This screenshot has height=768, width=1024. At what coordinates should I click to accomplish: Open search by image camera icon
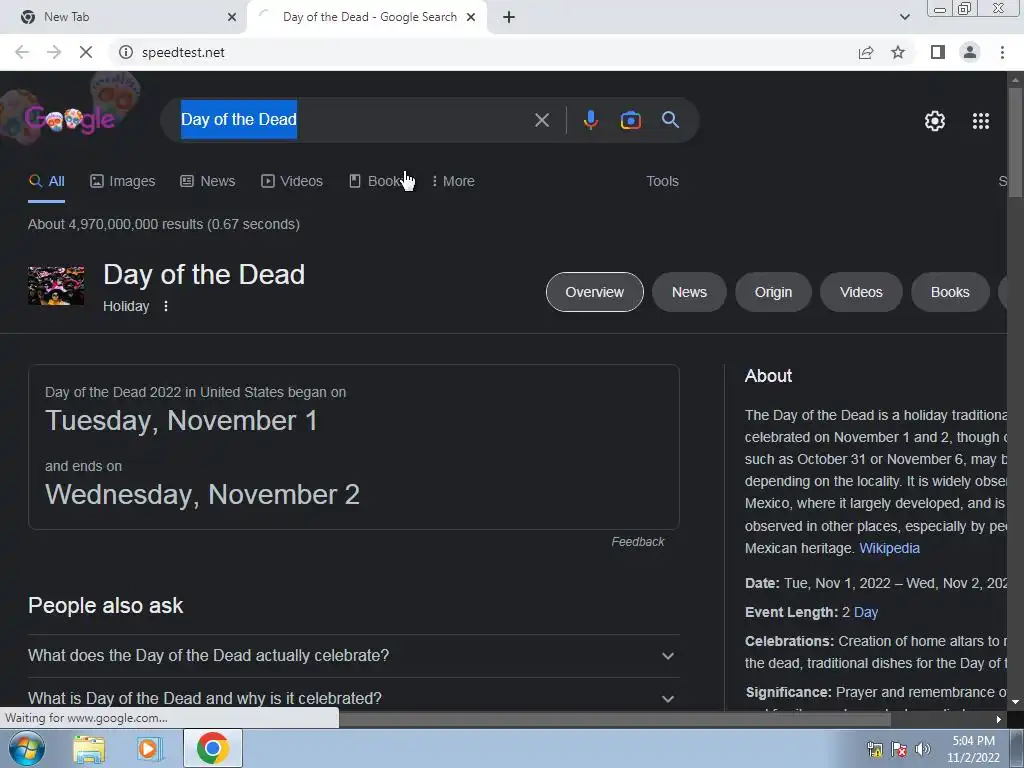pos(630,120)
